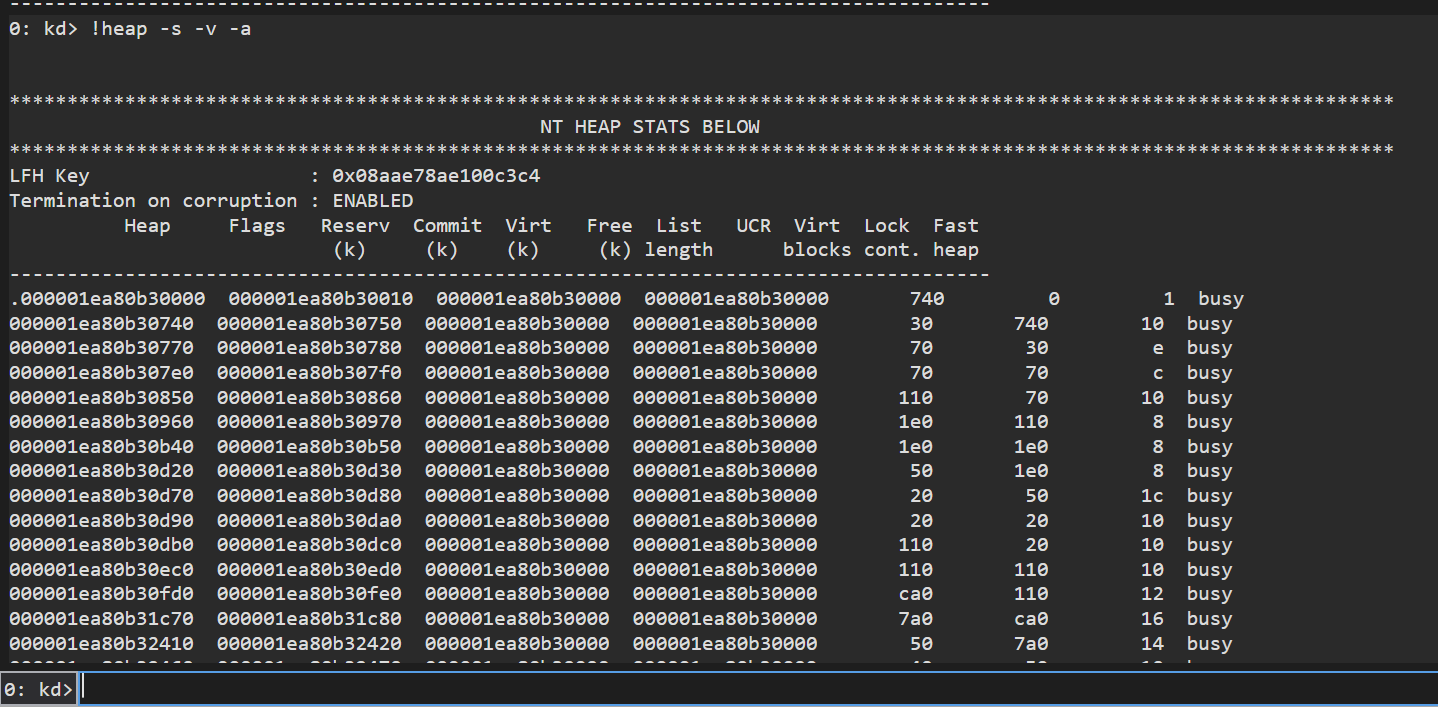Click the kd command input field
Image resolution: width=1438 pixels, height=707 pixels.
tap(750, 689)
